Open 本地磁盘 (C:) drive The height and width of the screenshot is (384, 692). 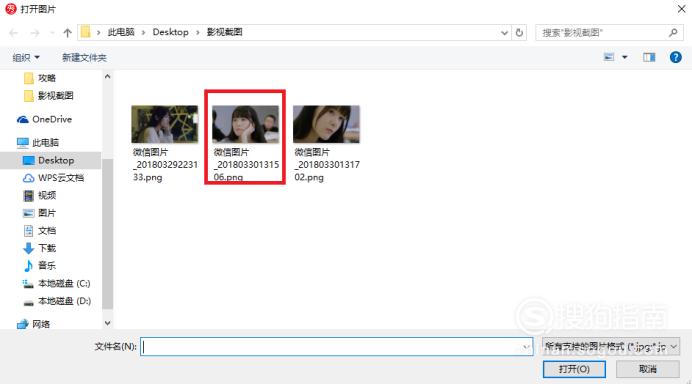[x=56, y=283]
